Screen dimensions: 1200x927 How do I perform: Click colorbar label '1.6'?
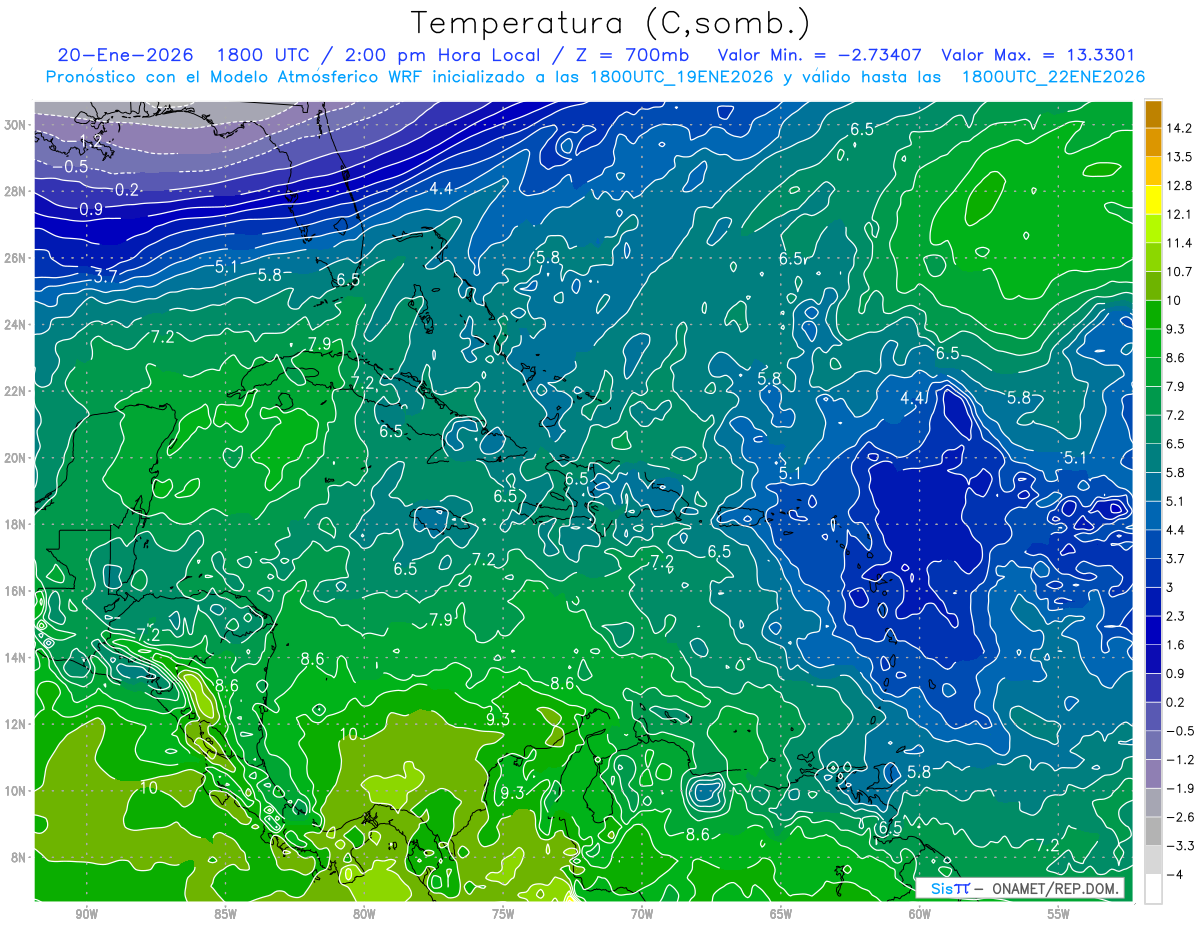pos(1177,645)
